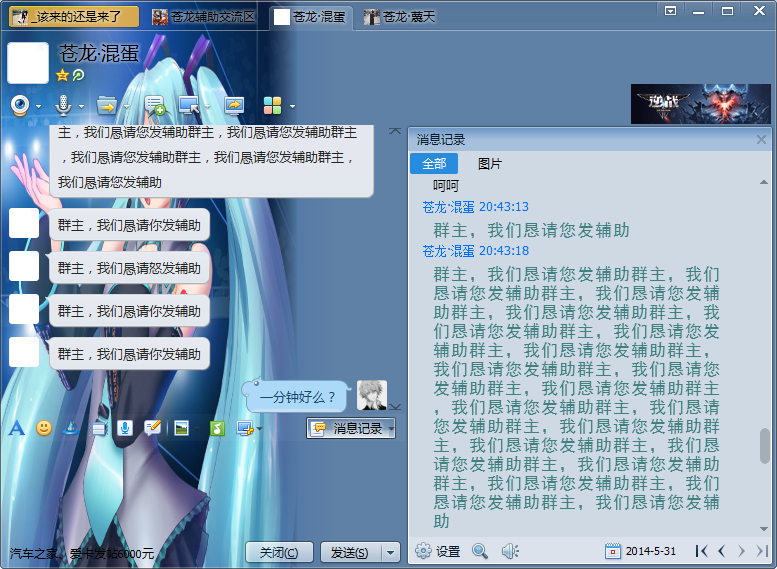Go to previous history page
This screenshot has height=569, width=777.
(x=722, y=551)
